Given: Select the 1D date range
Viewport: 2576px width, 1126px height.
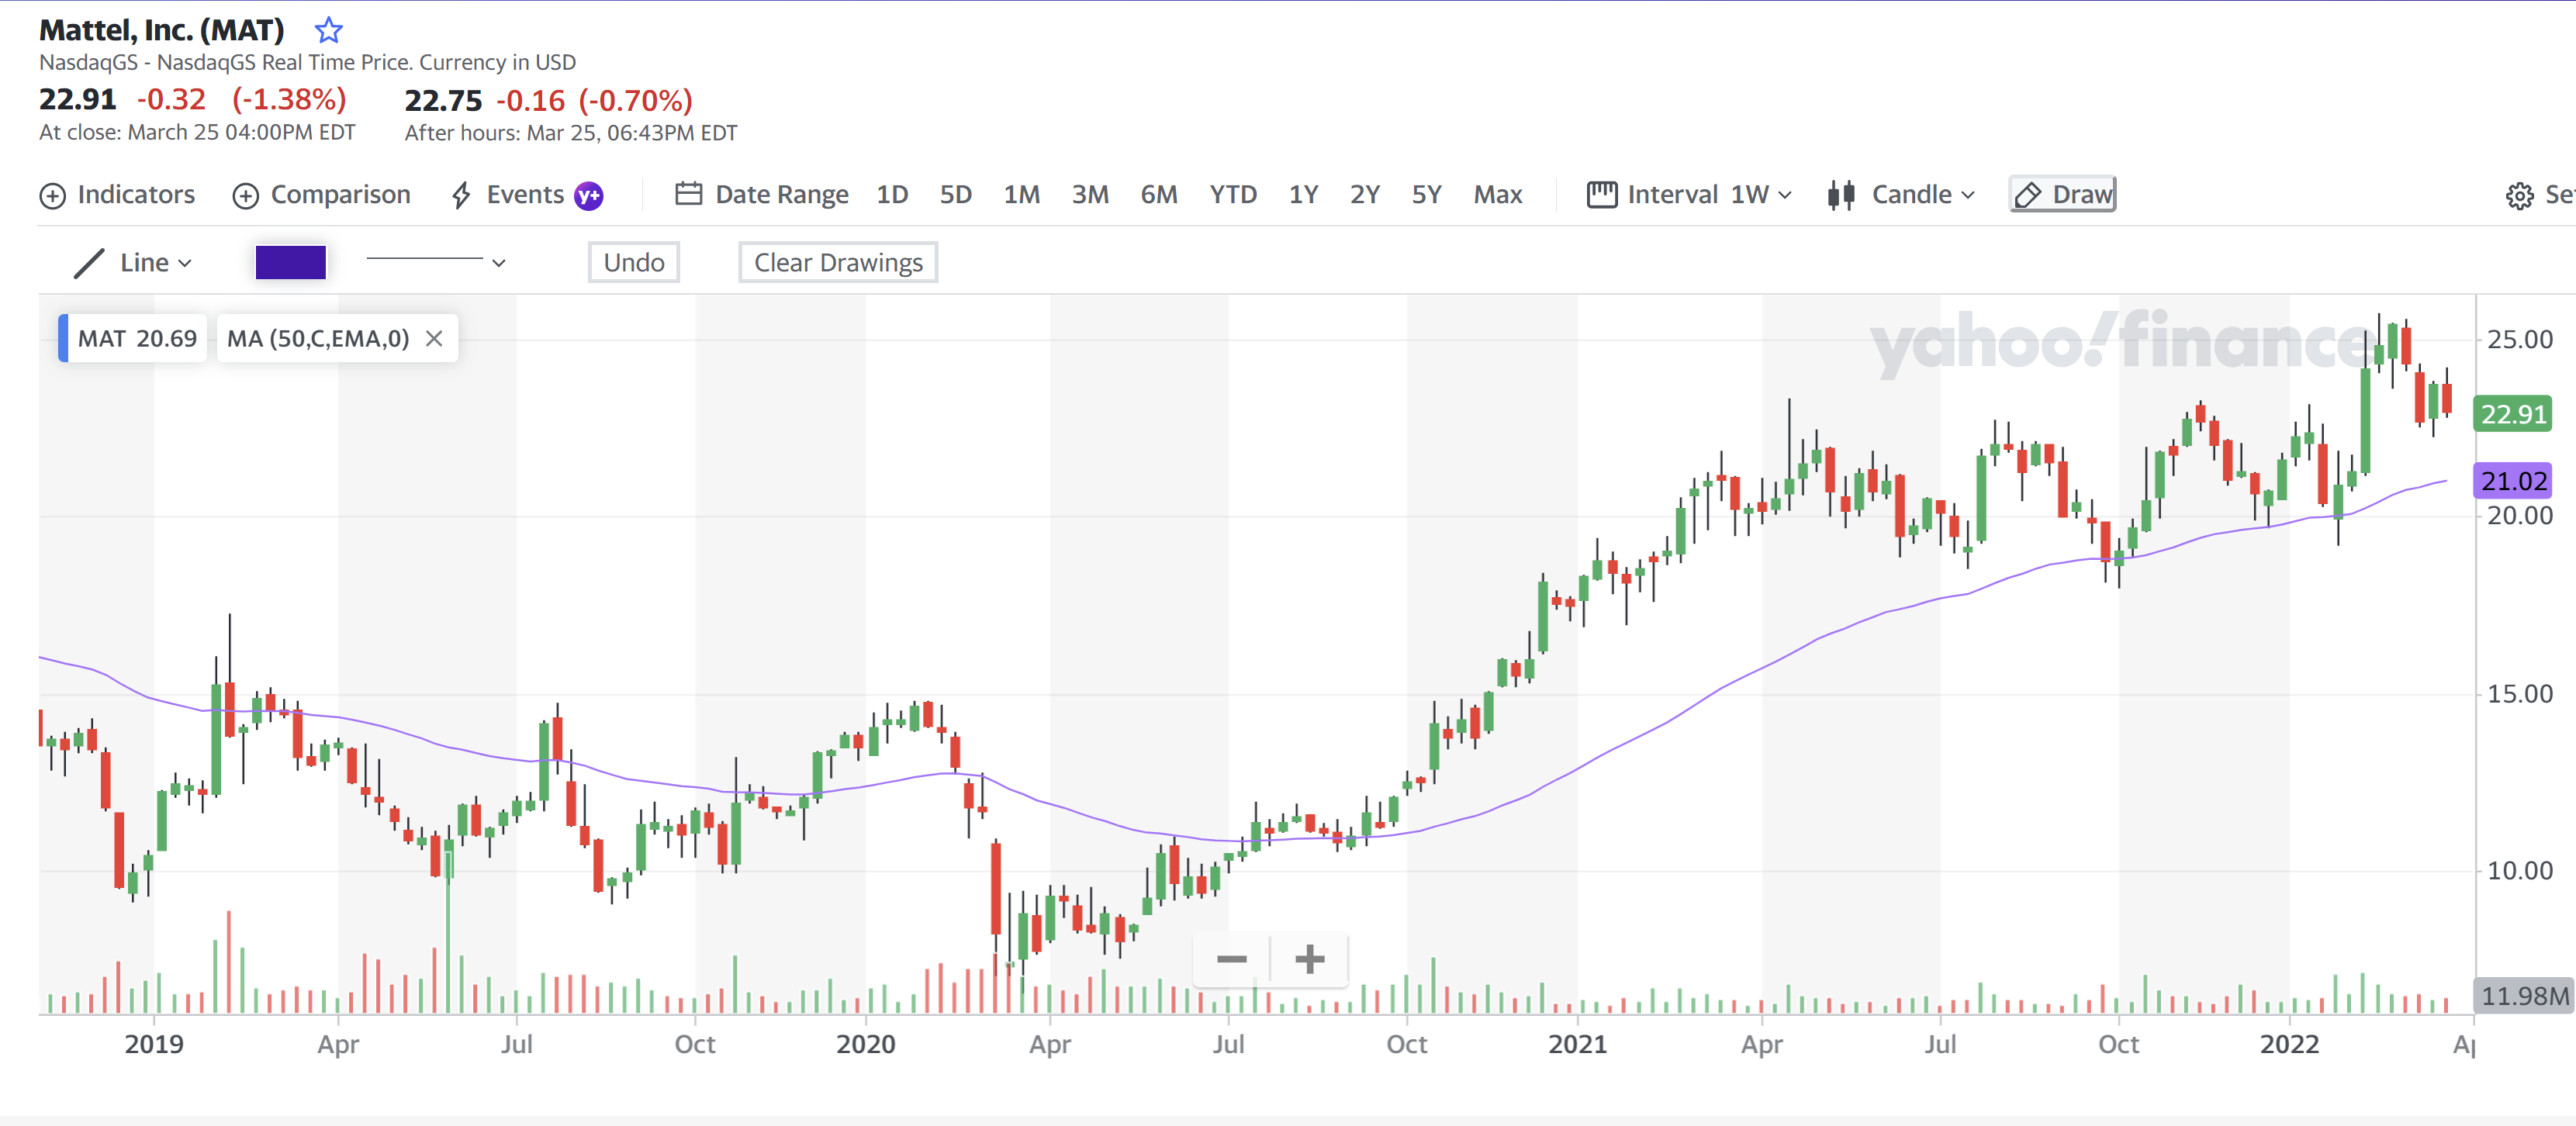Looking at the screenshot, I should pyautogui.click(x=892, y=195).
